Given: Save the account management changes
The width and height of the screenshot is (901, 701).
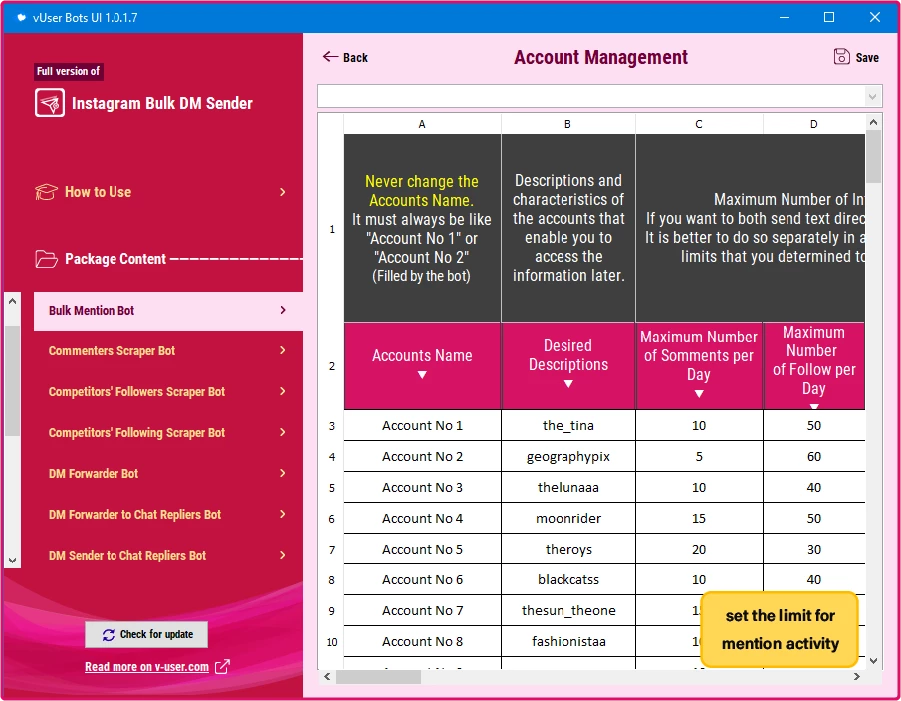Looking at the screenshot, I should pos(856,57).
